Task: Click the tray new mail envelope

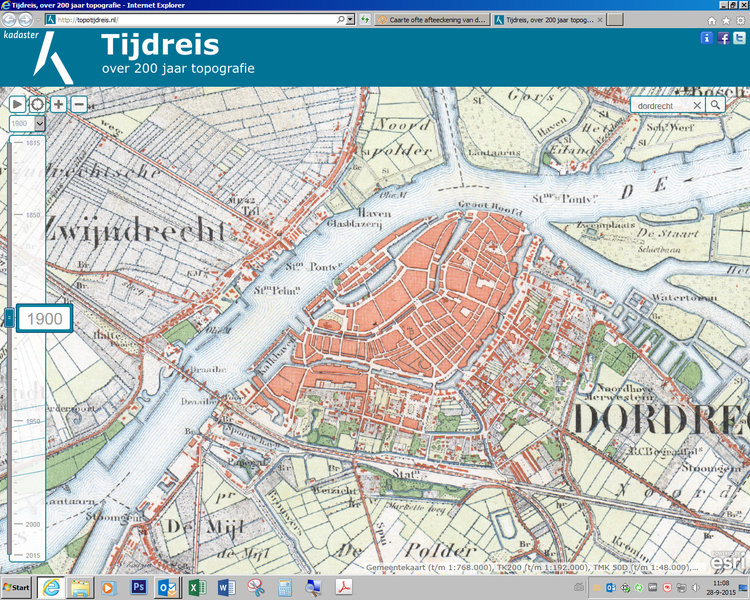Action: (596, 587)
